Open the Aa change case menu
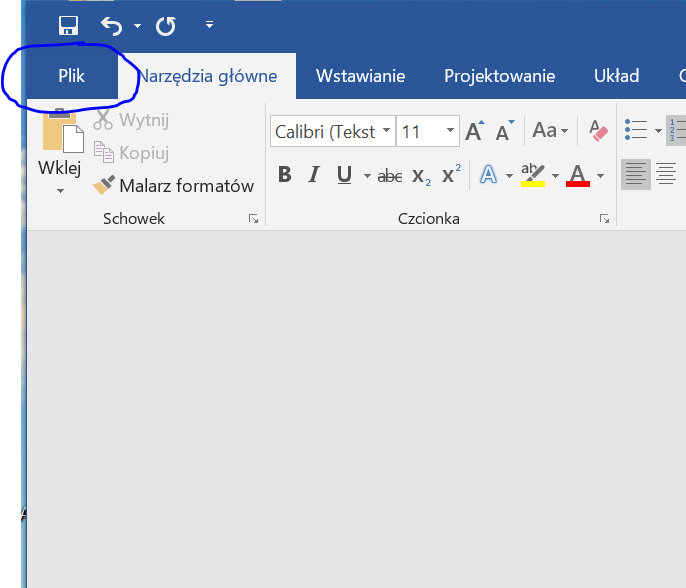This screenshot has height=588, width=686. (550, 130)
